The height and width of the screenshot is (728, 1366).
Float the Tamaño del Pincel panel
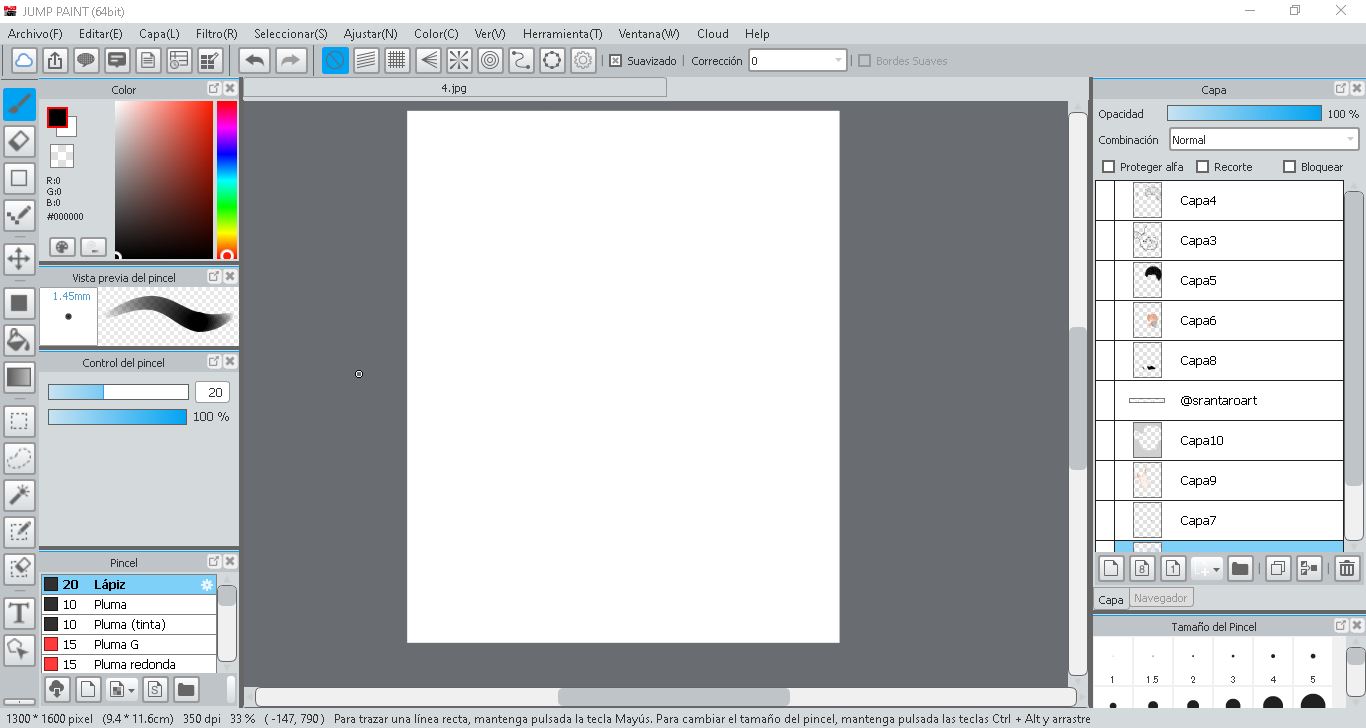click(x=1341, y=626)
